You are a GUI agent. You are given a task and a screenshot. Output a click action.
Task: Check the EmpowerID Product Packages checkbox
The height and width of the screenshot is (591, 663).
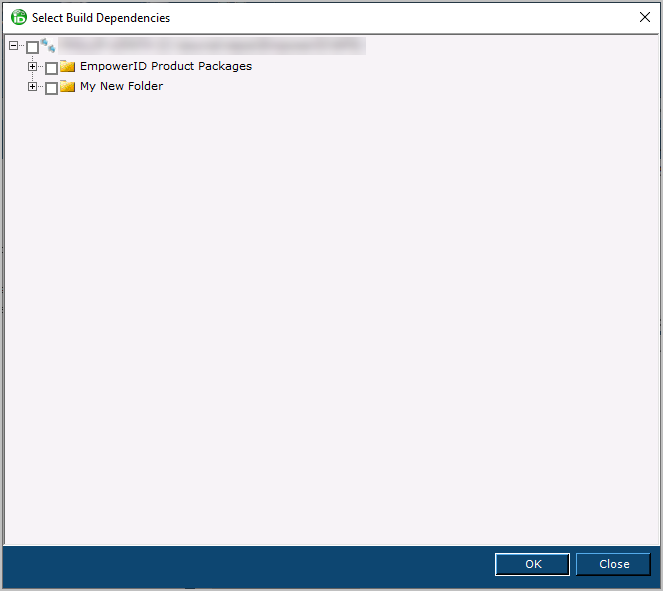(x=51, y=68)
